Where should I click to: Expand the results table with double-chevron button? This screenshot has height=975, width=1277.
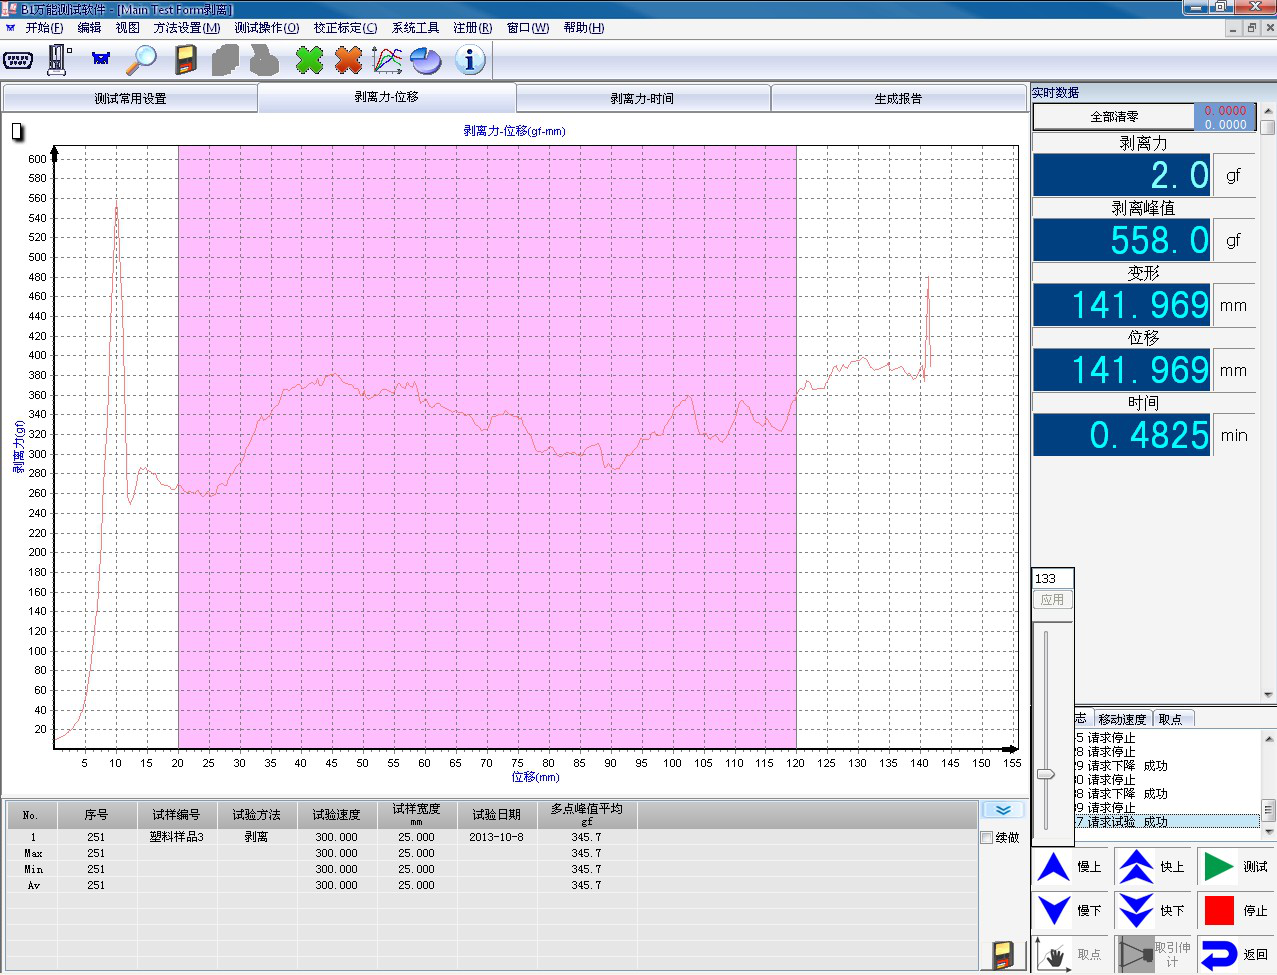coord(1003,810)
